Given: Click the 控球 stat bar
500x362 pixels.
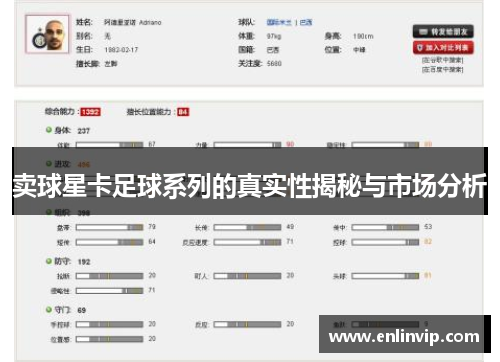Looking at the screenshot, I should pos(385,242).
